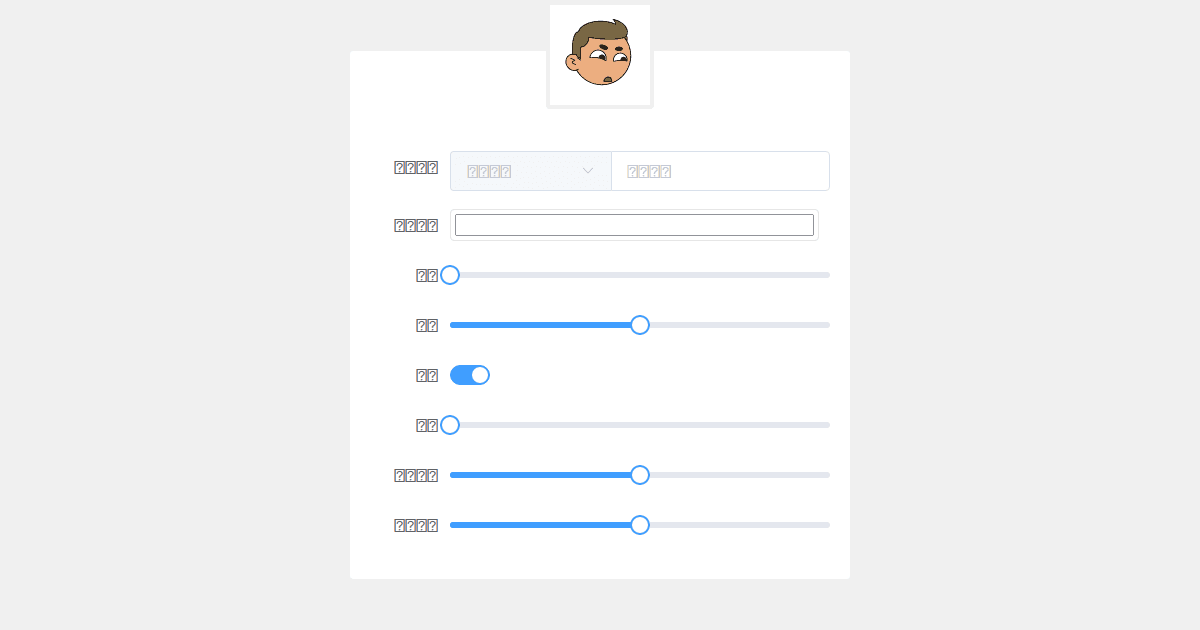Click the cartoon face avatar image

(600, 54)
